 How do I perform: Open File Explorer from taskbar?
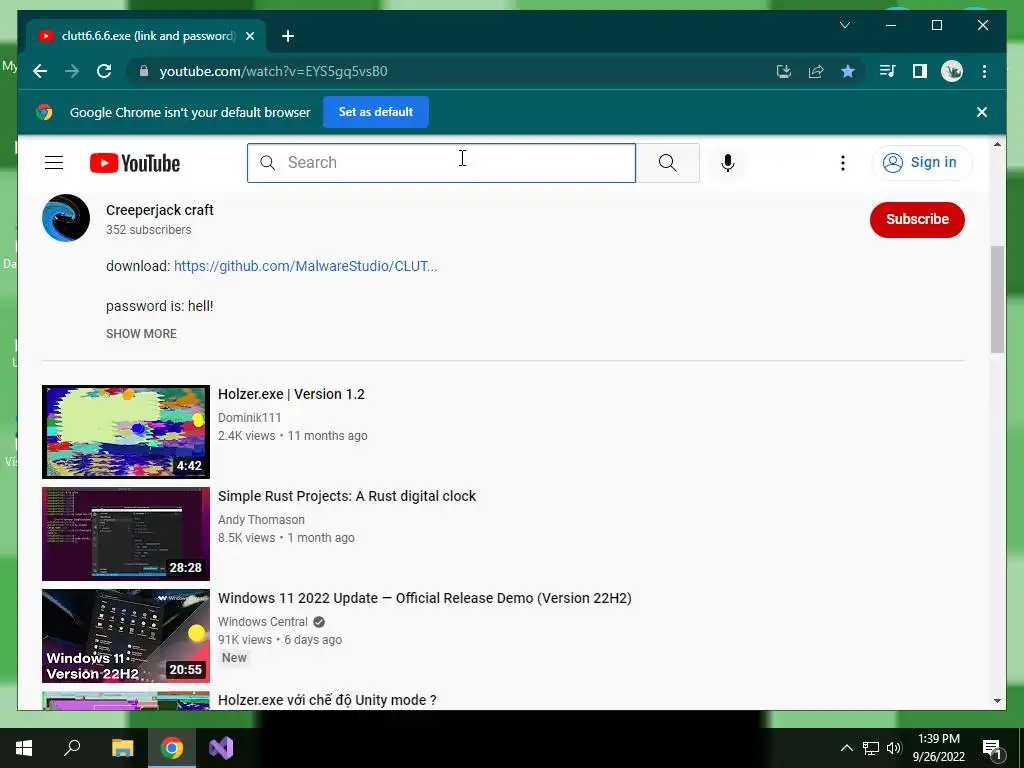tap(122, 748)
